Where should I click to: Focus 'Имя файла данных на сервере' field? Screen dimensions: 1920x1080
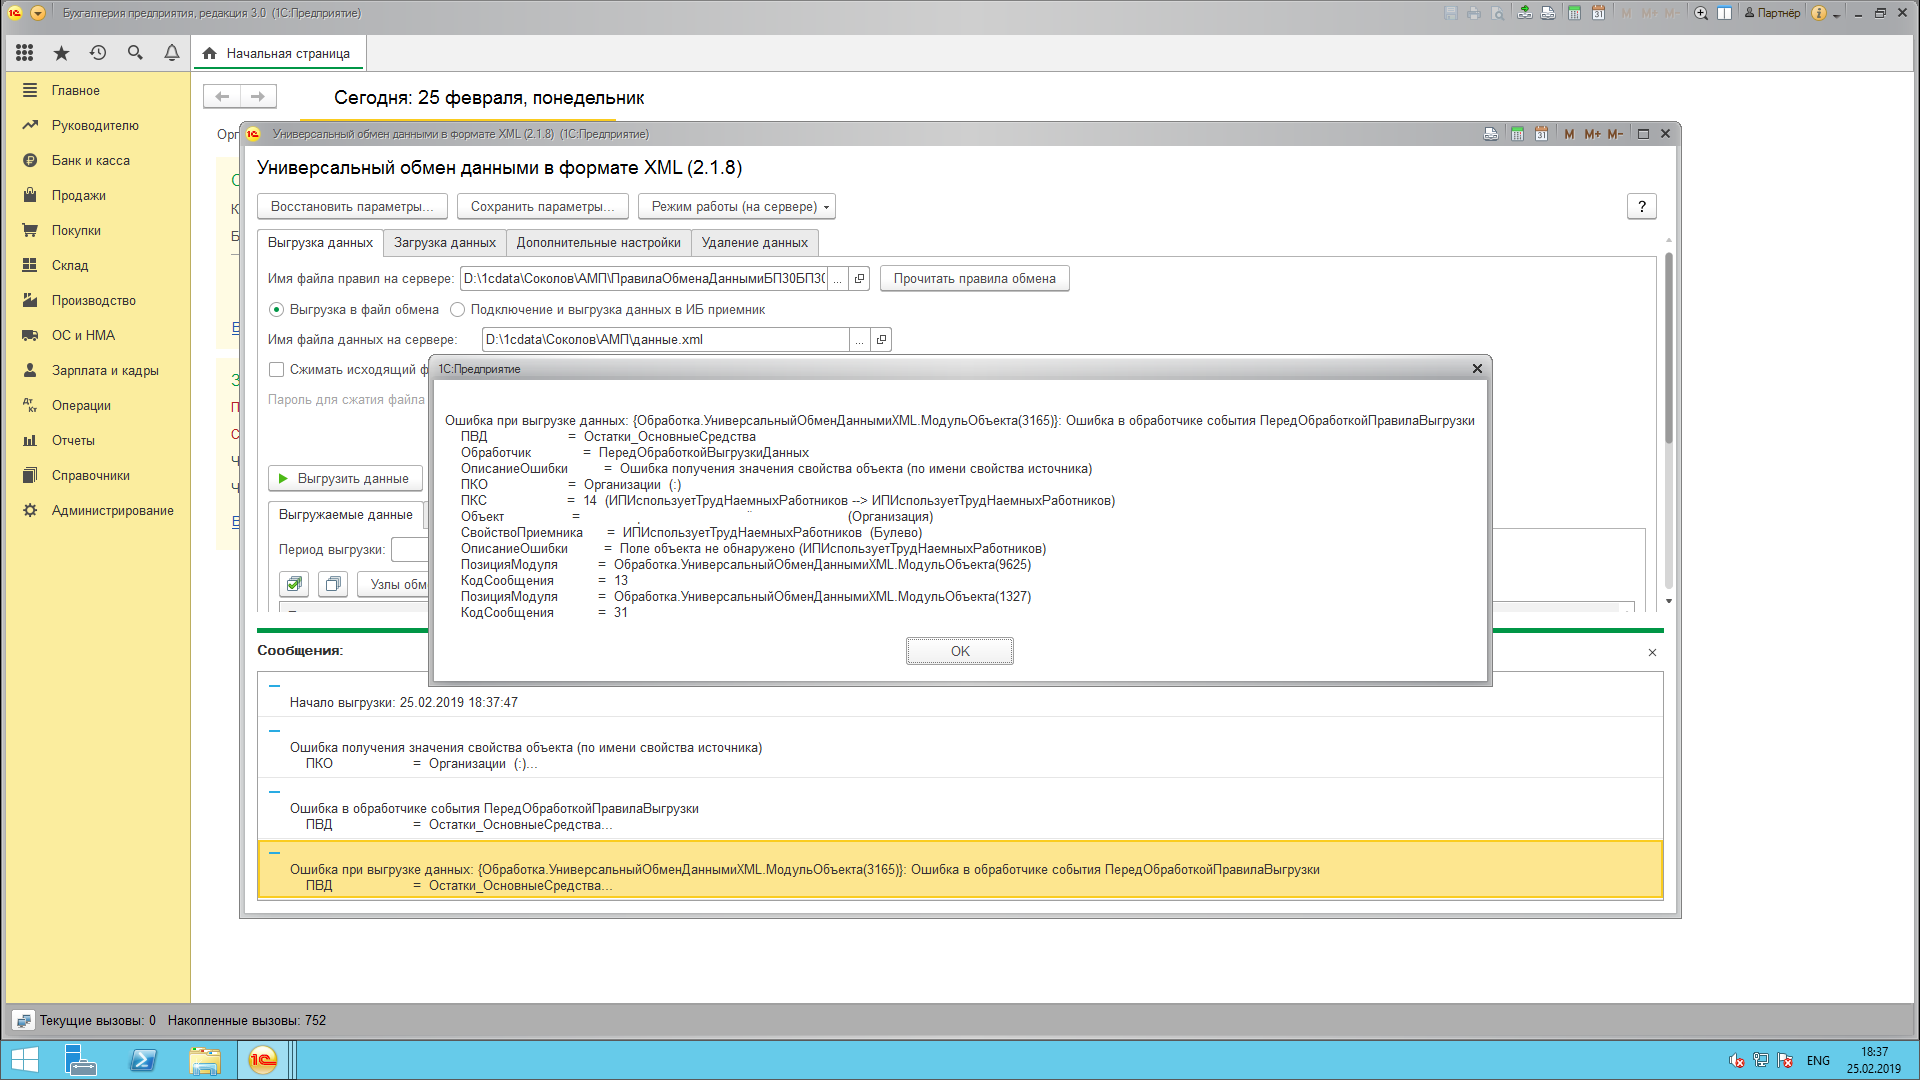coord(665,340)
